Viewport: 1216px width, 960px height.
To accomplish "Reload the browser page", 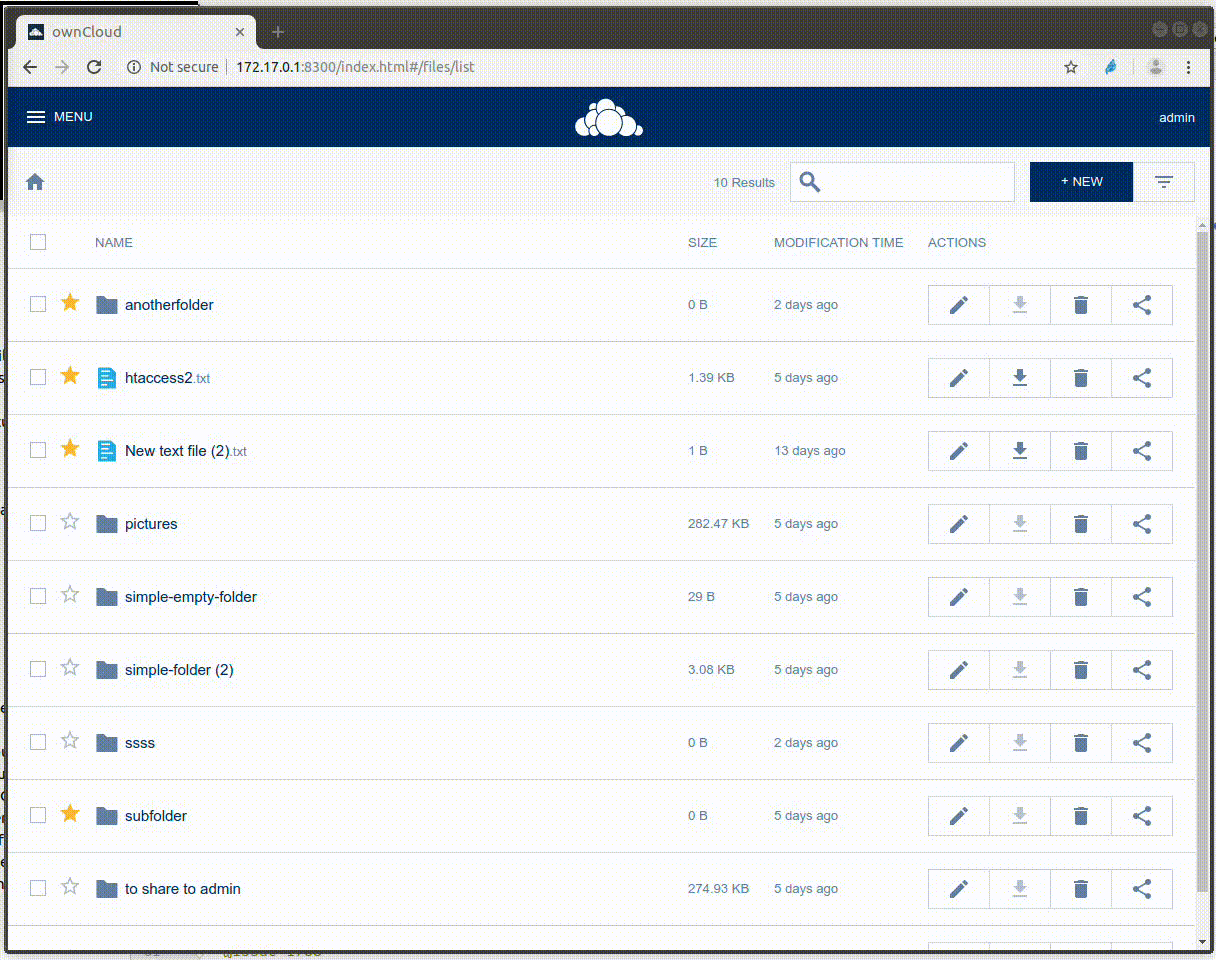I will click(x=94, y=67).
